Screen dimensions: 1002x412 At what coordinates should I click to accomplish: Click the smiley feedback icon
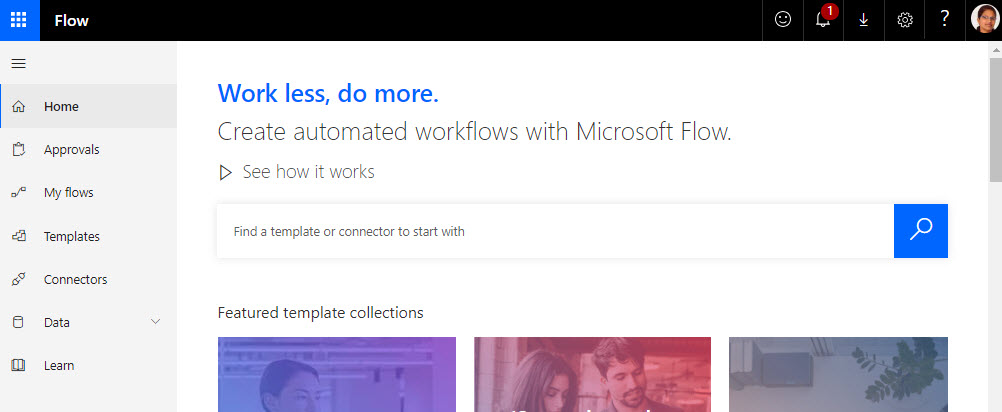(x=783, y=20)
